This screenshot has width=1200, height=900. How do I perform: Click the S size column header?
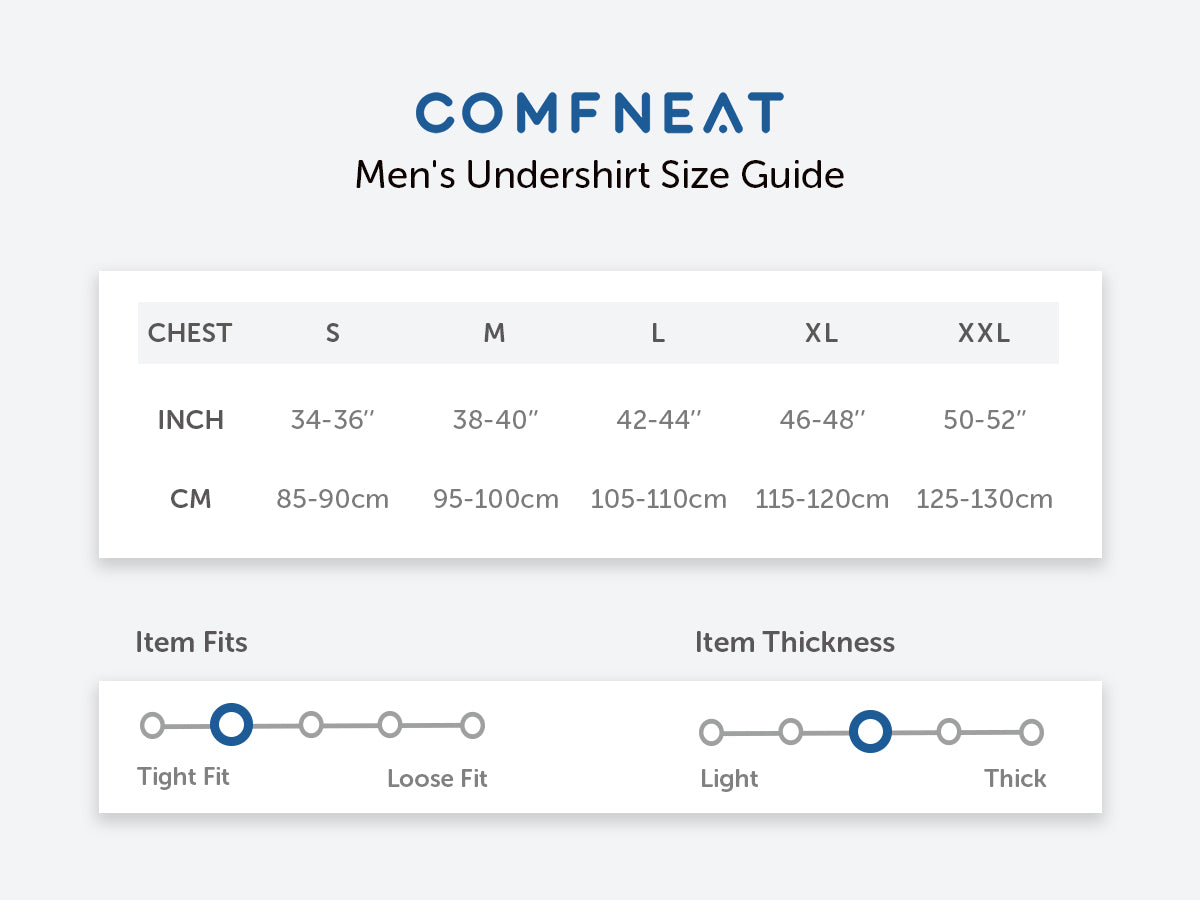click(x=333, y=333)
